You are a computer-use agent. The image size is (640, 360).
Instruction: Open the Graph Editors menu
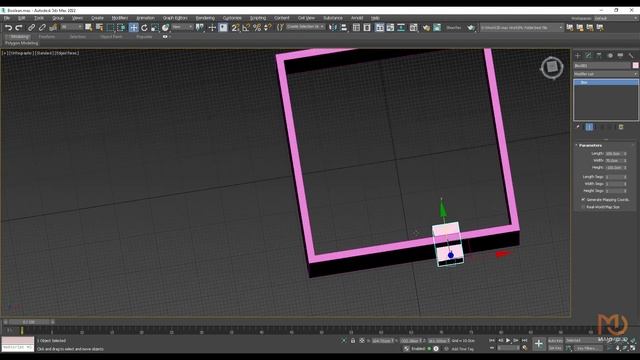(x=175, y=18)
